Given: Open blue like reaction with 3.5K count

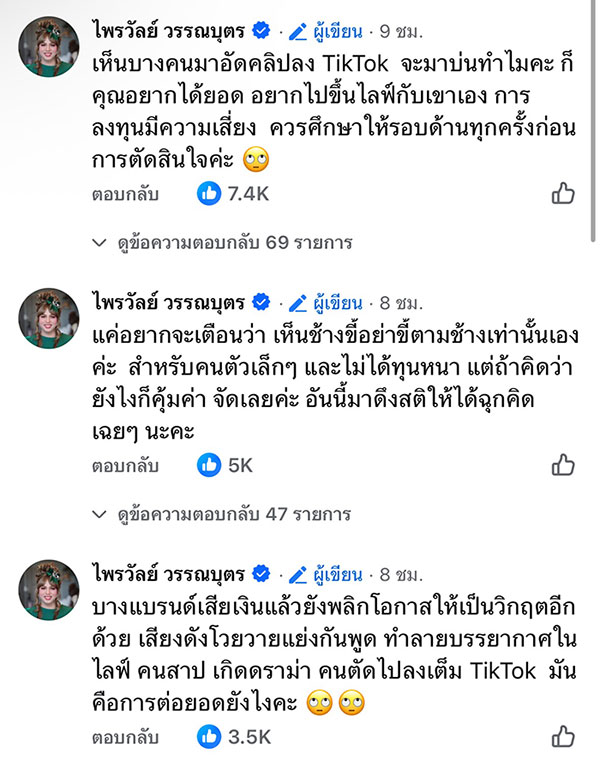Looking at the screenshot, I should point(209,737).
